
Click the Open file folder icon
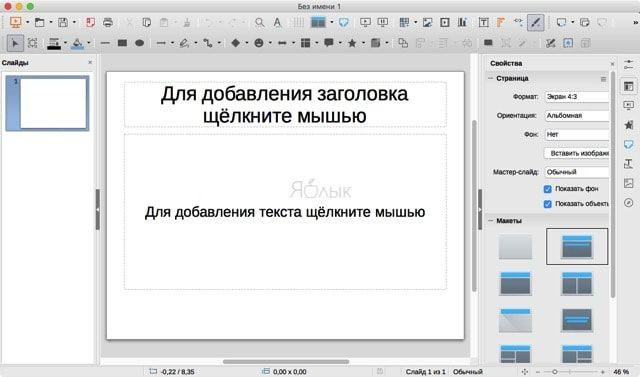40,22
